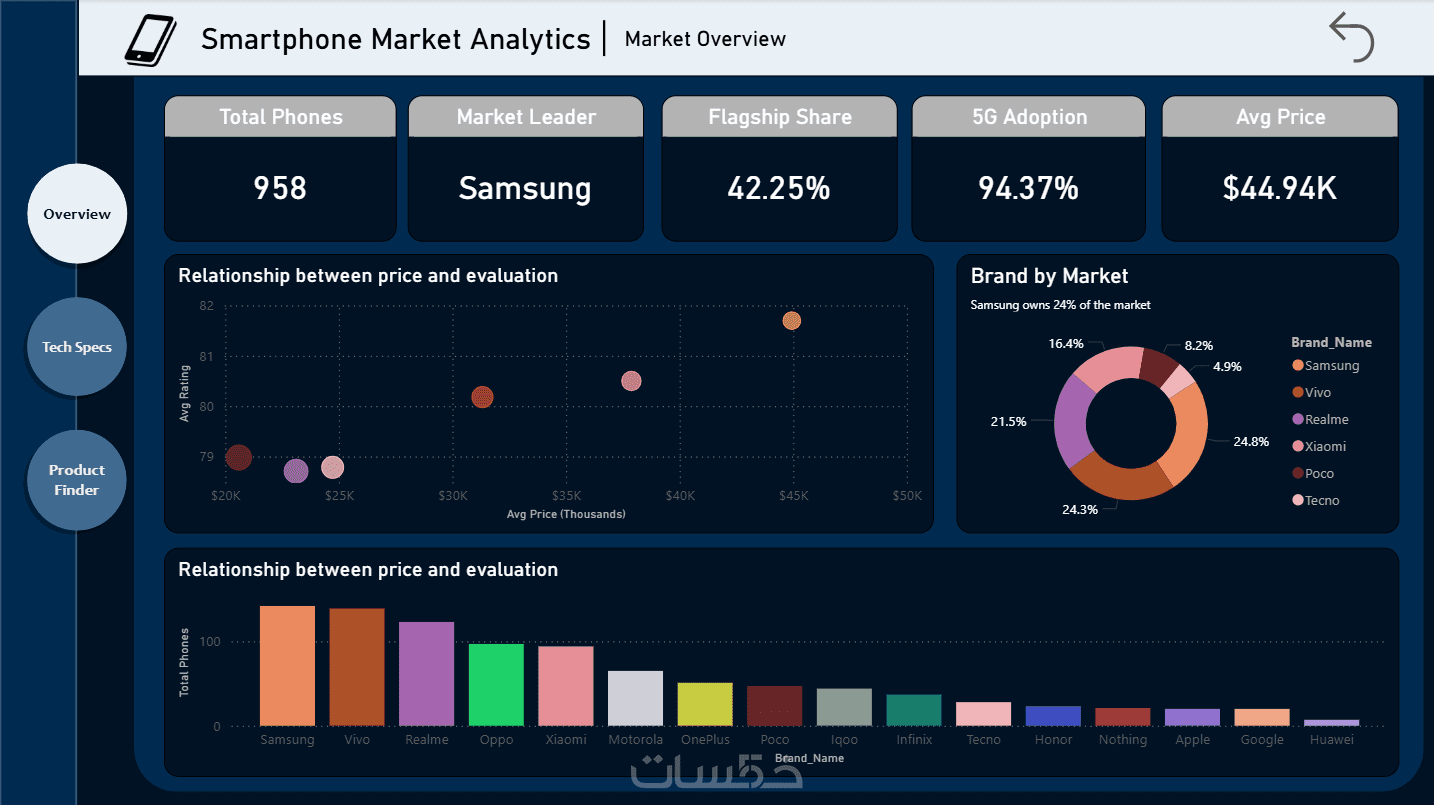The image size is (1434, 805).
Task: Select the Market Leader Samsung card
Action: (x=525, y=168)
